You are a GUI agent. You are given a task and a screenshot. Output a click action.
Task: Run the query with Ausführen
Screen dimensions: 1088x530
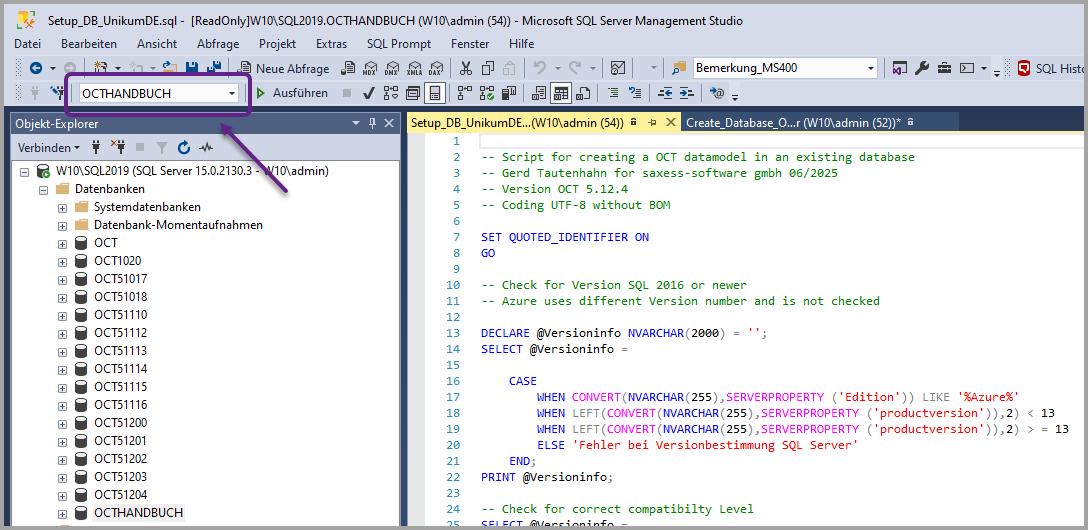pyautogui.click(x=291, y=93)
